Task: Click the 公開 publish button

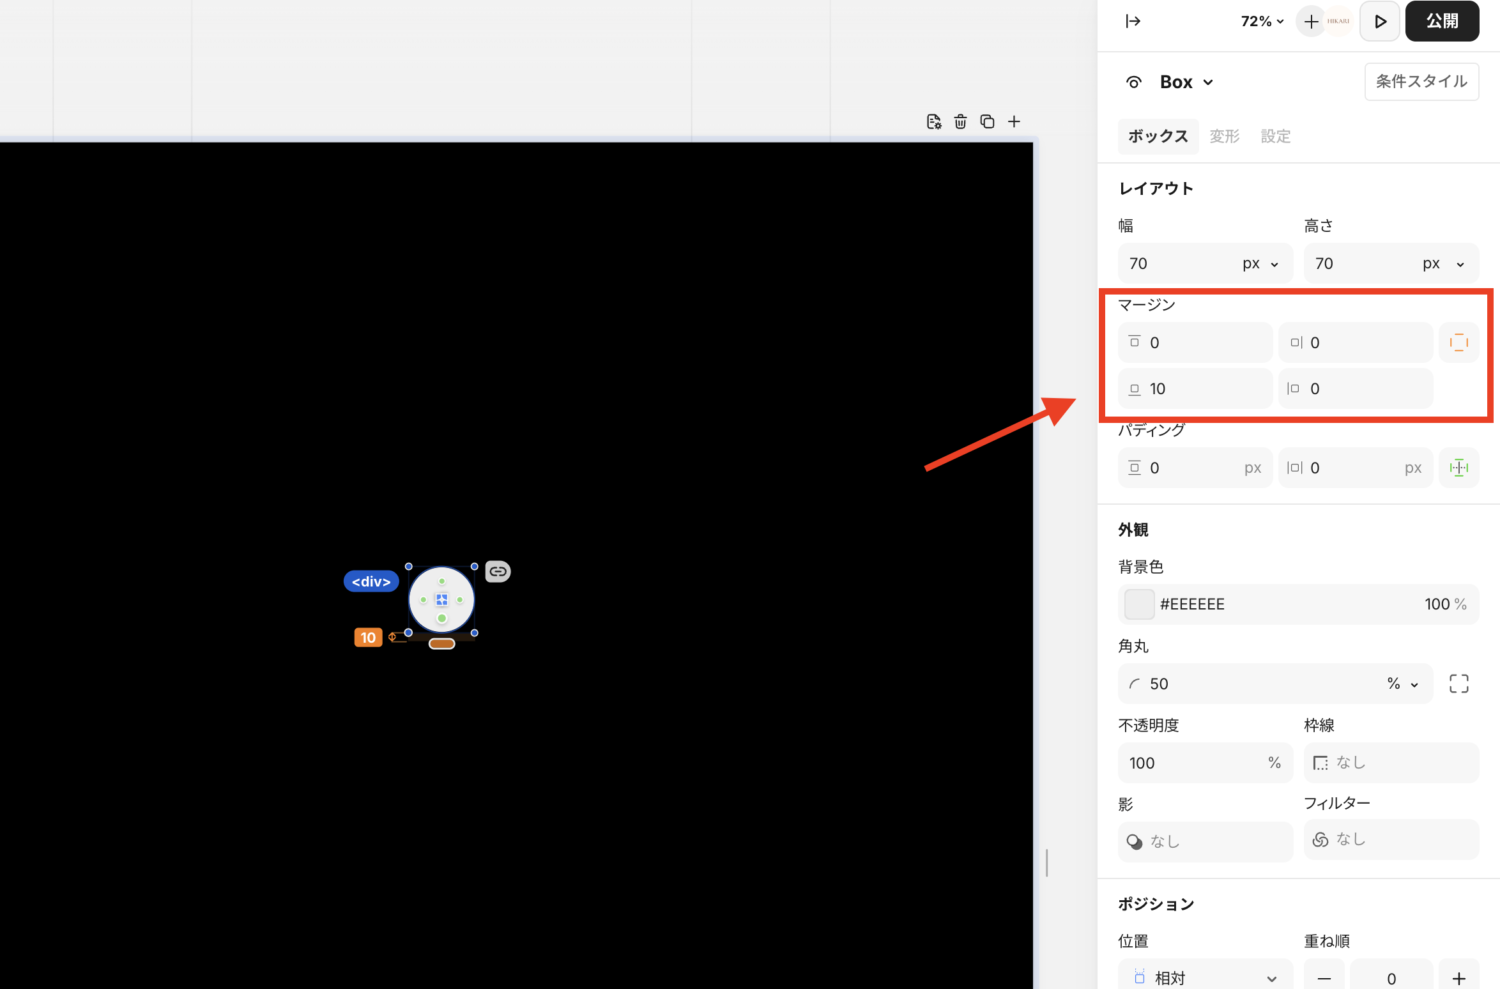Action: tap(1441, 21)
